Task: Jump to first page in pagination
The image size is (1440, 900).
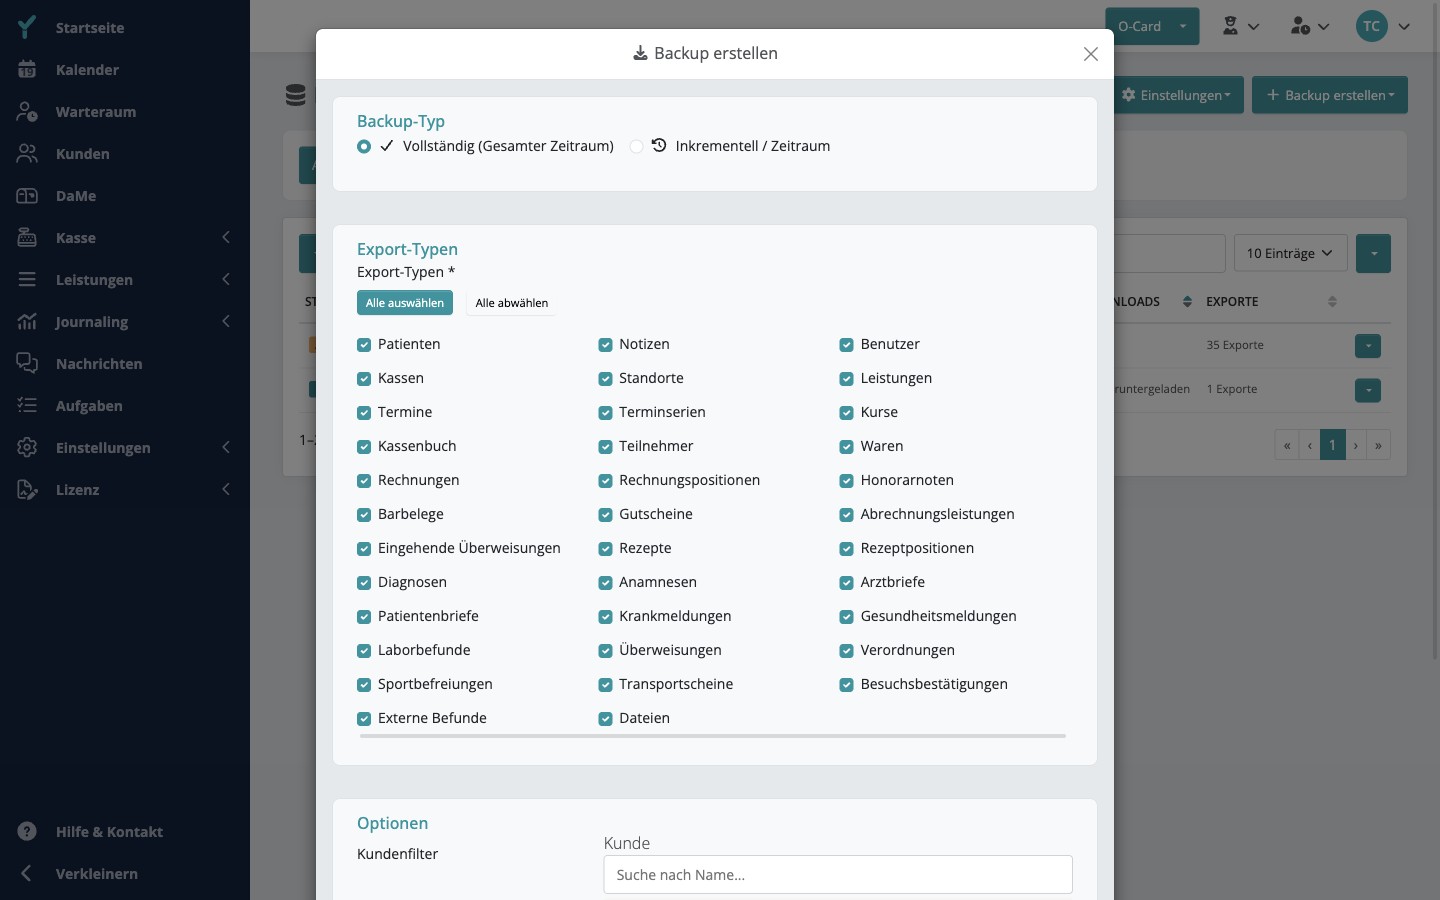Action: 1287,445
